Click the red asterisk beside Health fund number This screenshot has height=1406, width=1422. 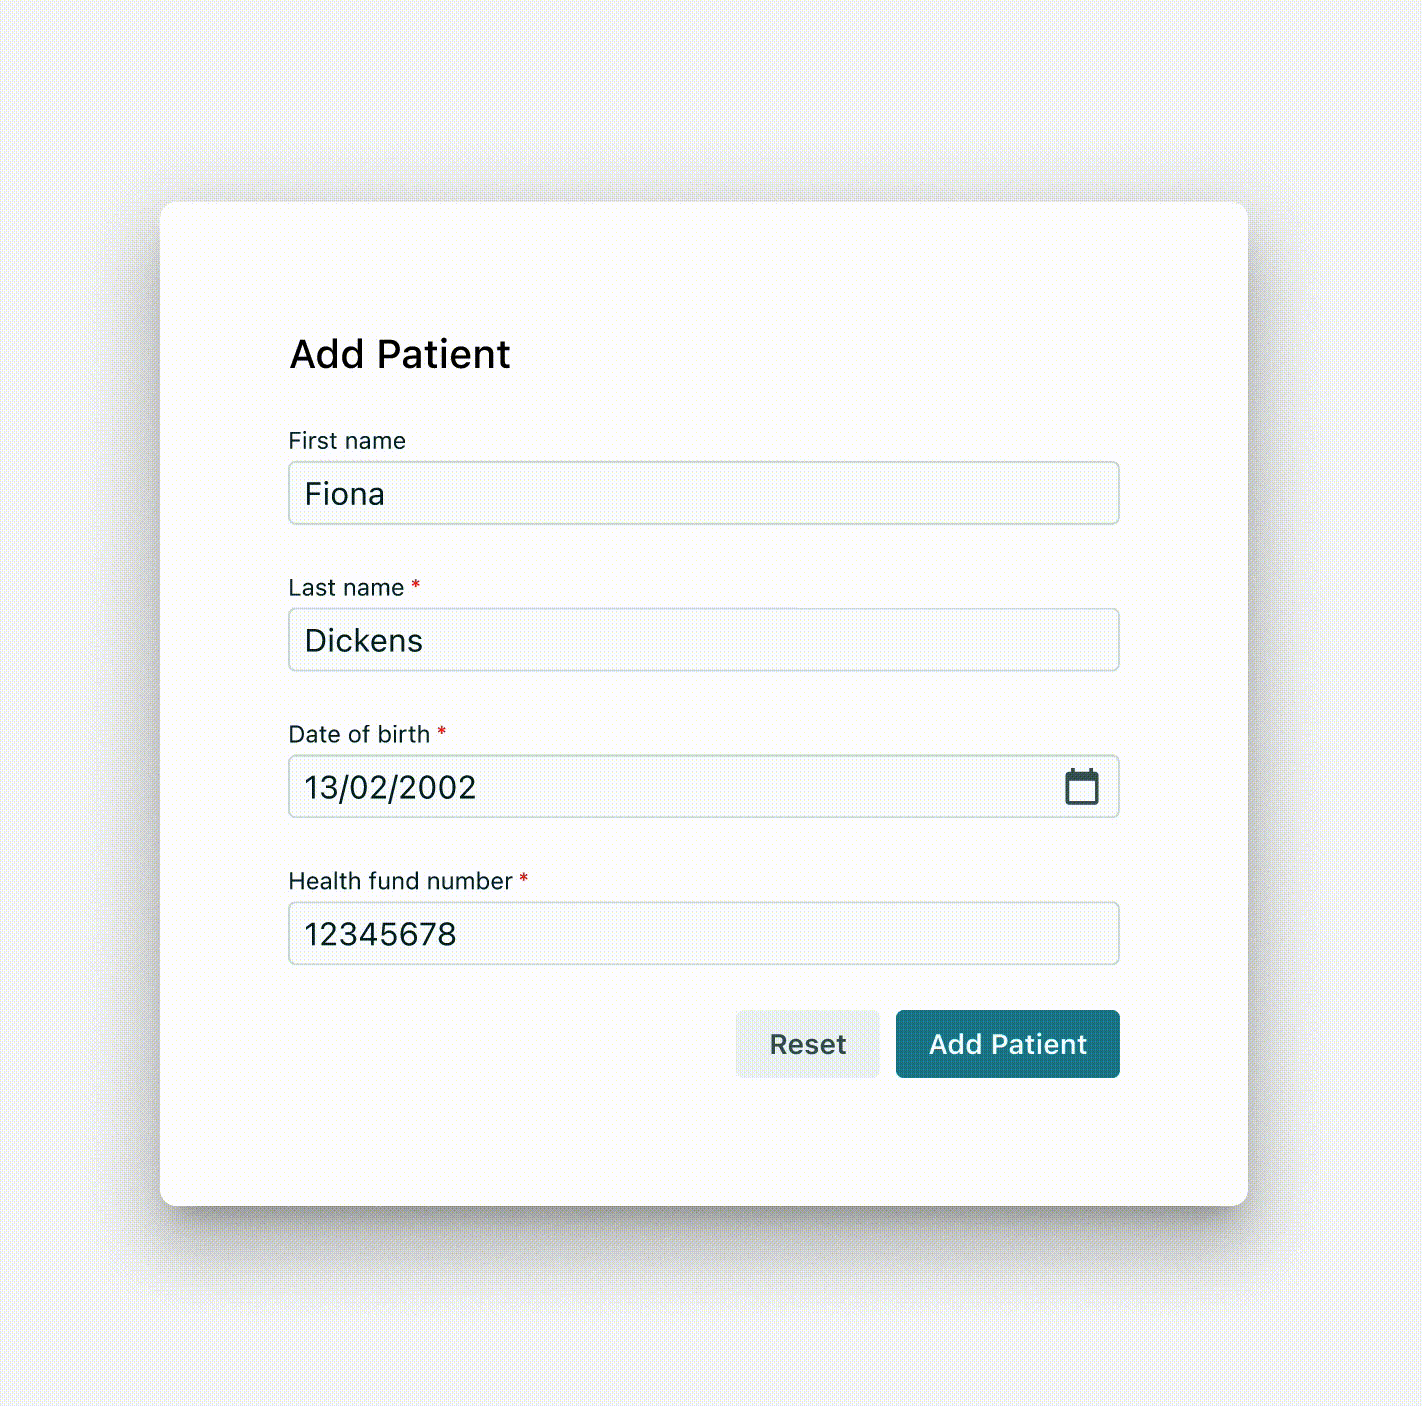click(x=523, y=879)
